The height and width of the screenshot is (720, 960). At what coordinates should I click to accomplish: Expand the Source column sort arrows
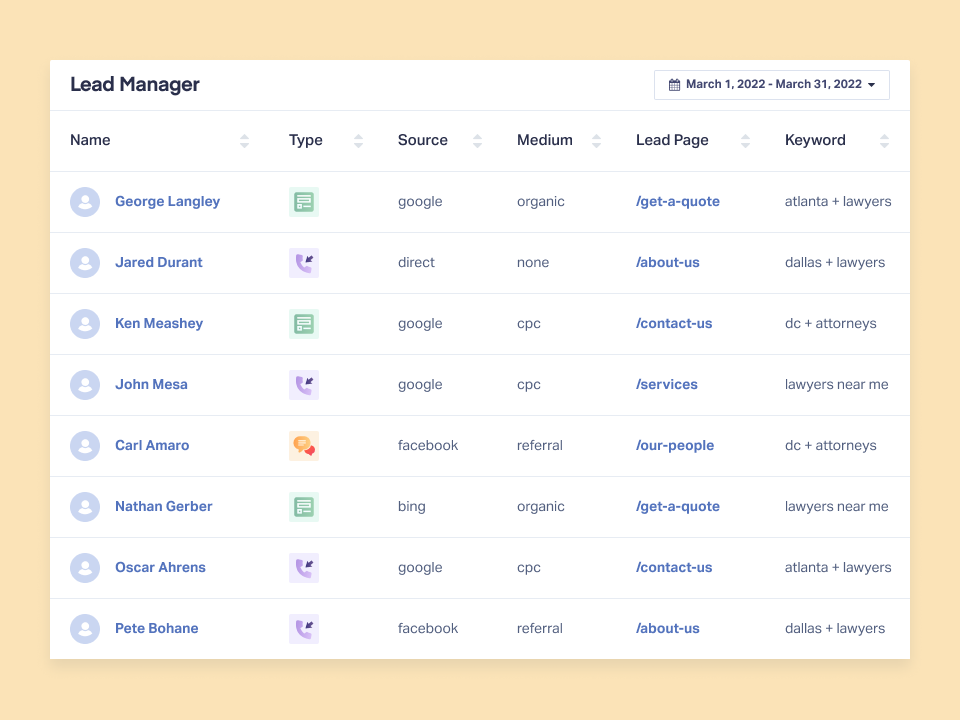point(477,140)
